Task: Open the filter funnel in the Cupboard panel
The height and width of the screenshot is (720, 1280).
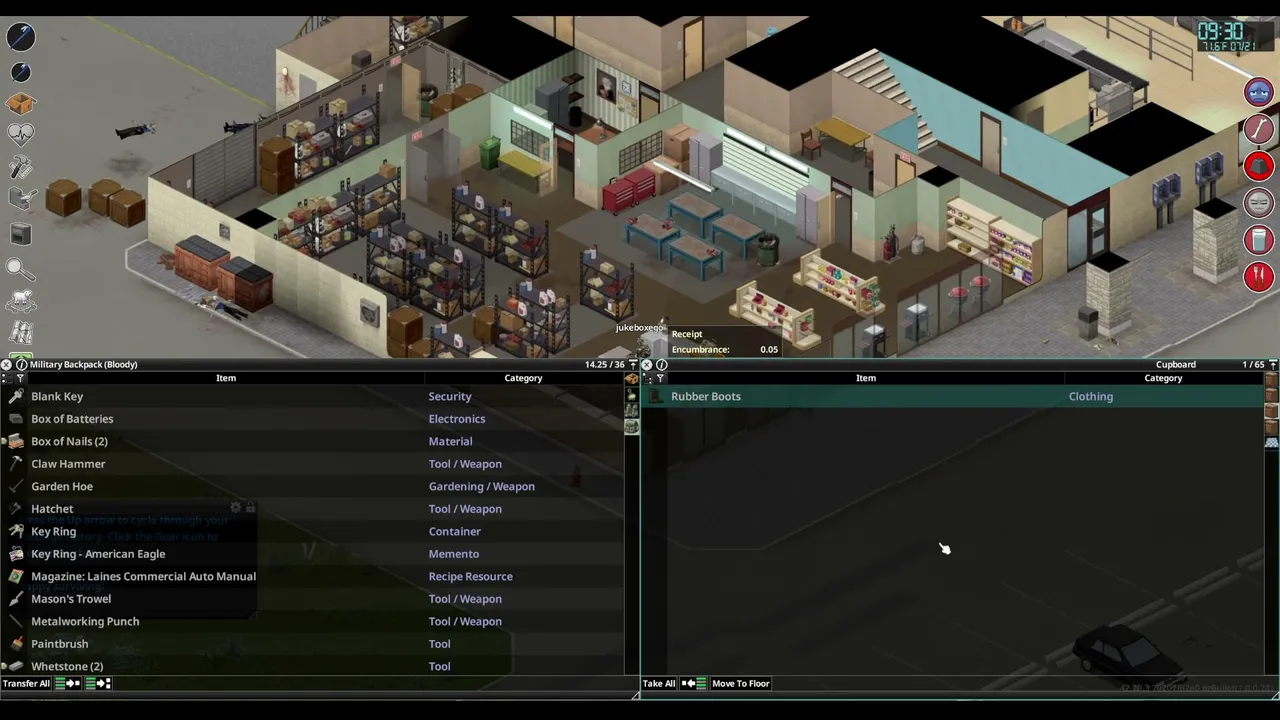Action: (660, 378)
